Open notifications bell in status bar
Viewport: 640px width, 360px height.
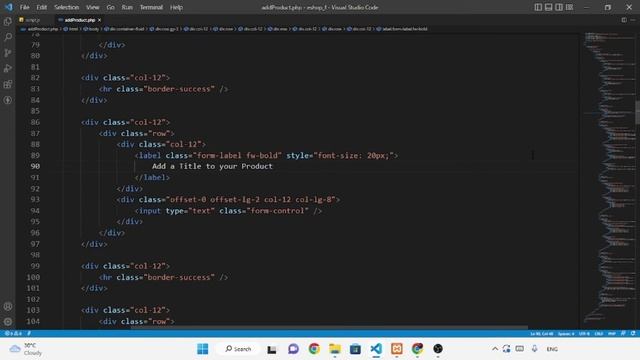point(633,333)
